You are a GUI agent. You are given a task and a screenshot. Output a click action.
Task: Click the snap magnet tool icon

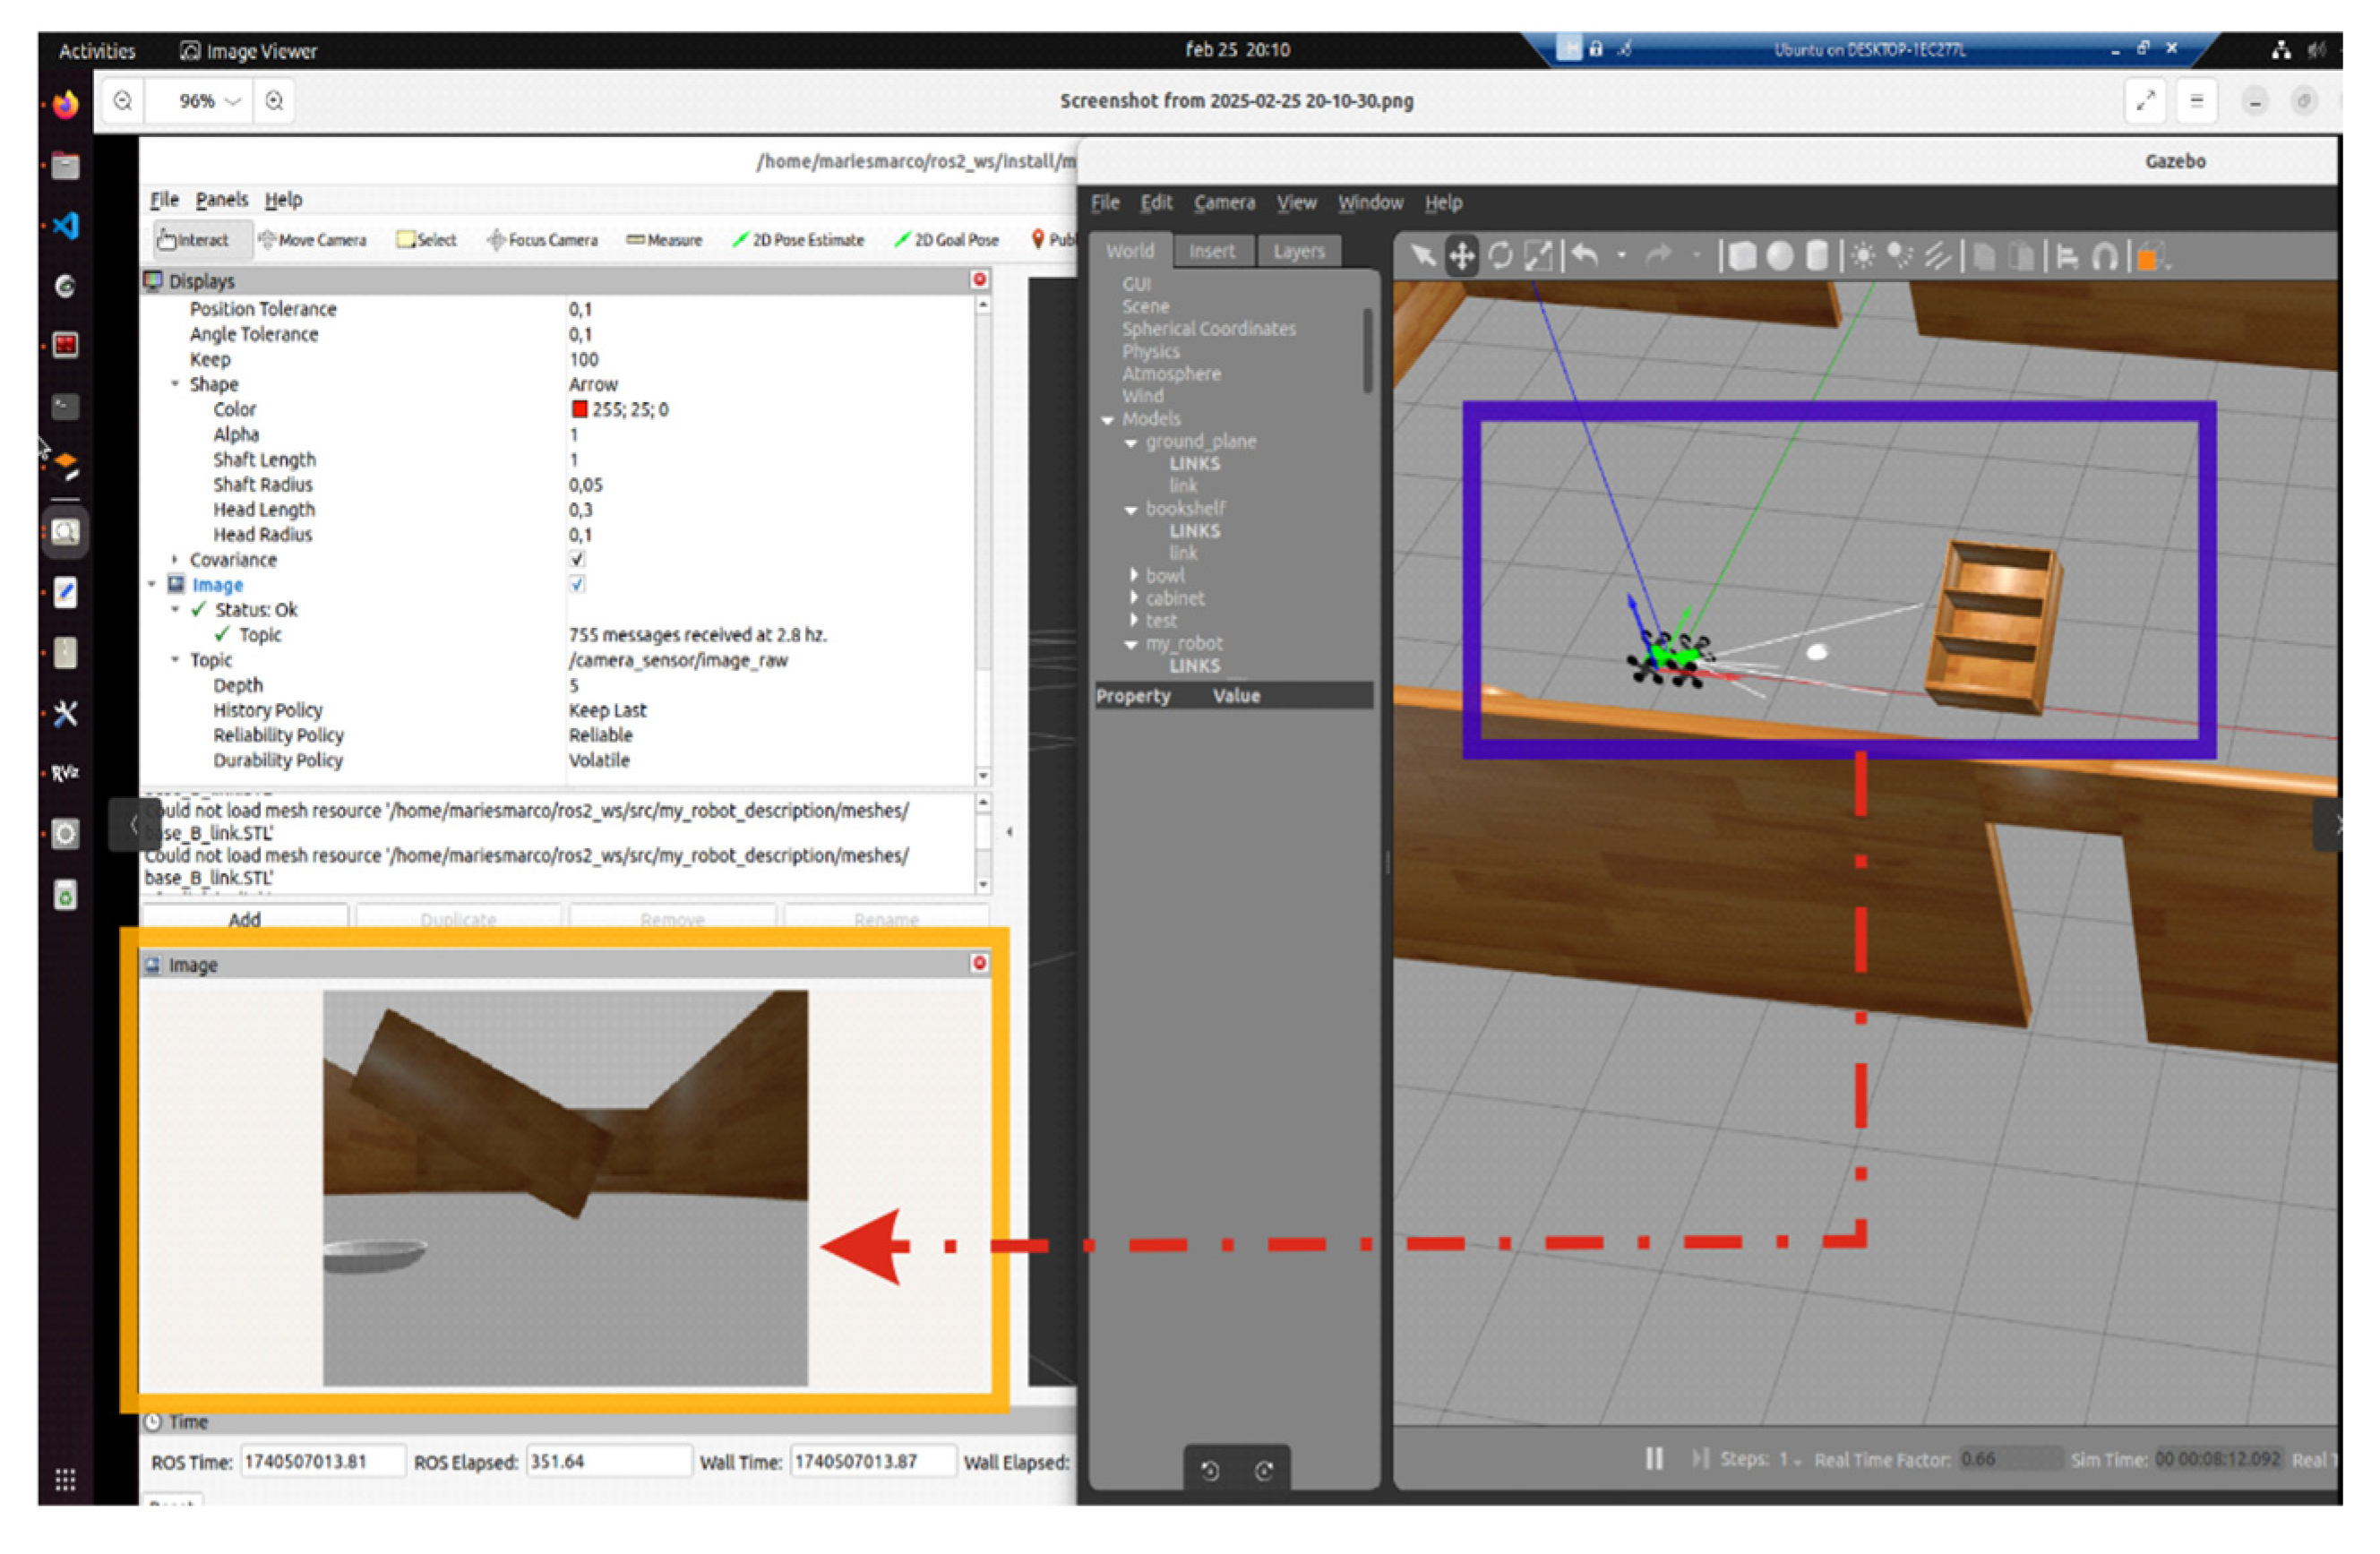pyautogui.click(x=2105, y=257)
